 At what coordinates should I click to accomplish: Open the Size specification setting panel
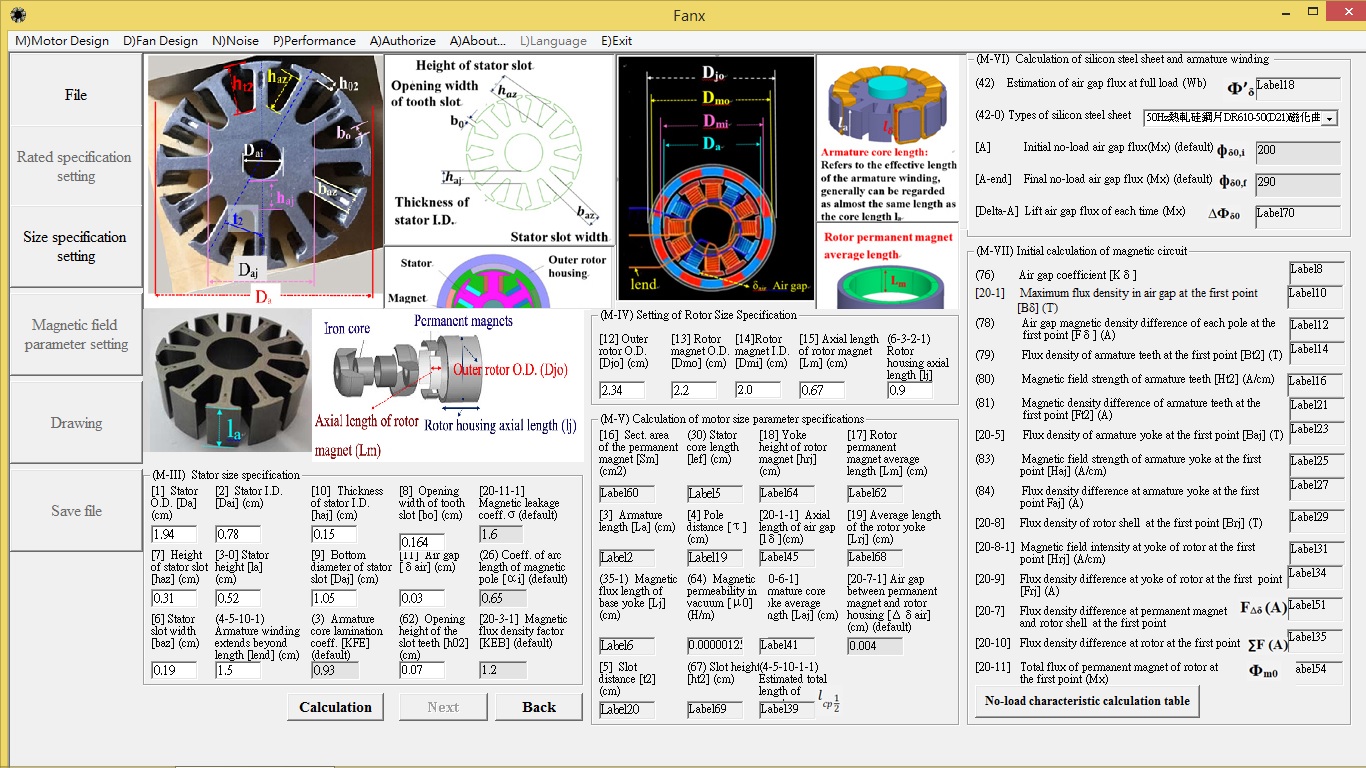coord(74,247)
